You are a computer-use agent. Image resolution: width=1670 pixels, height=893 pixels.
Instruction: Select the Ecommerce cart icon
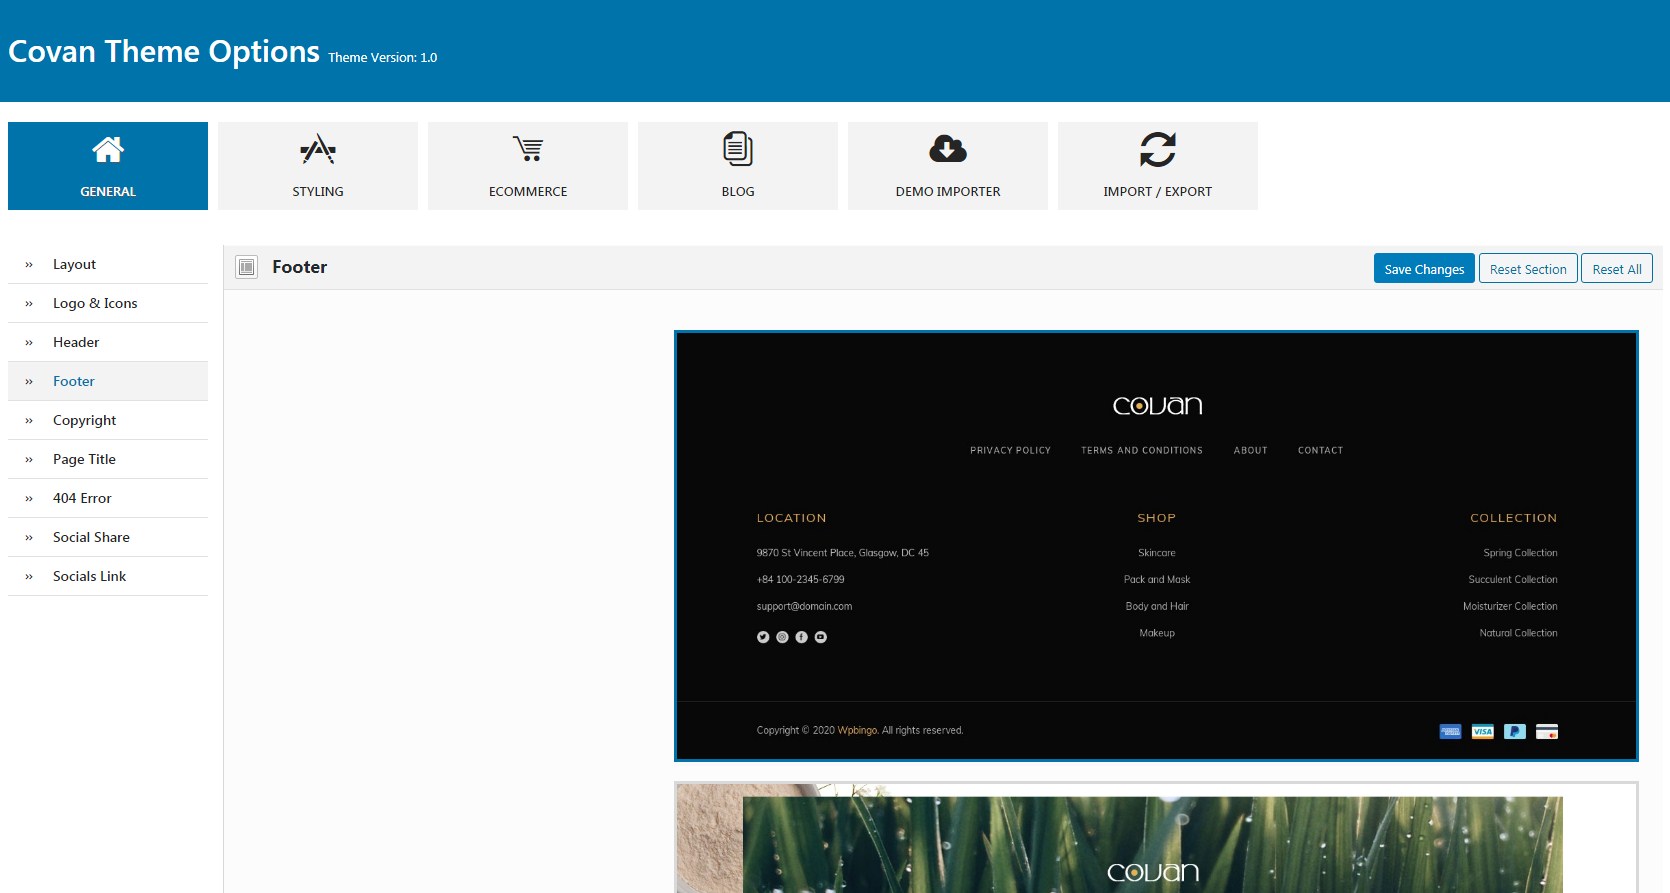coord(528,149)
